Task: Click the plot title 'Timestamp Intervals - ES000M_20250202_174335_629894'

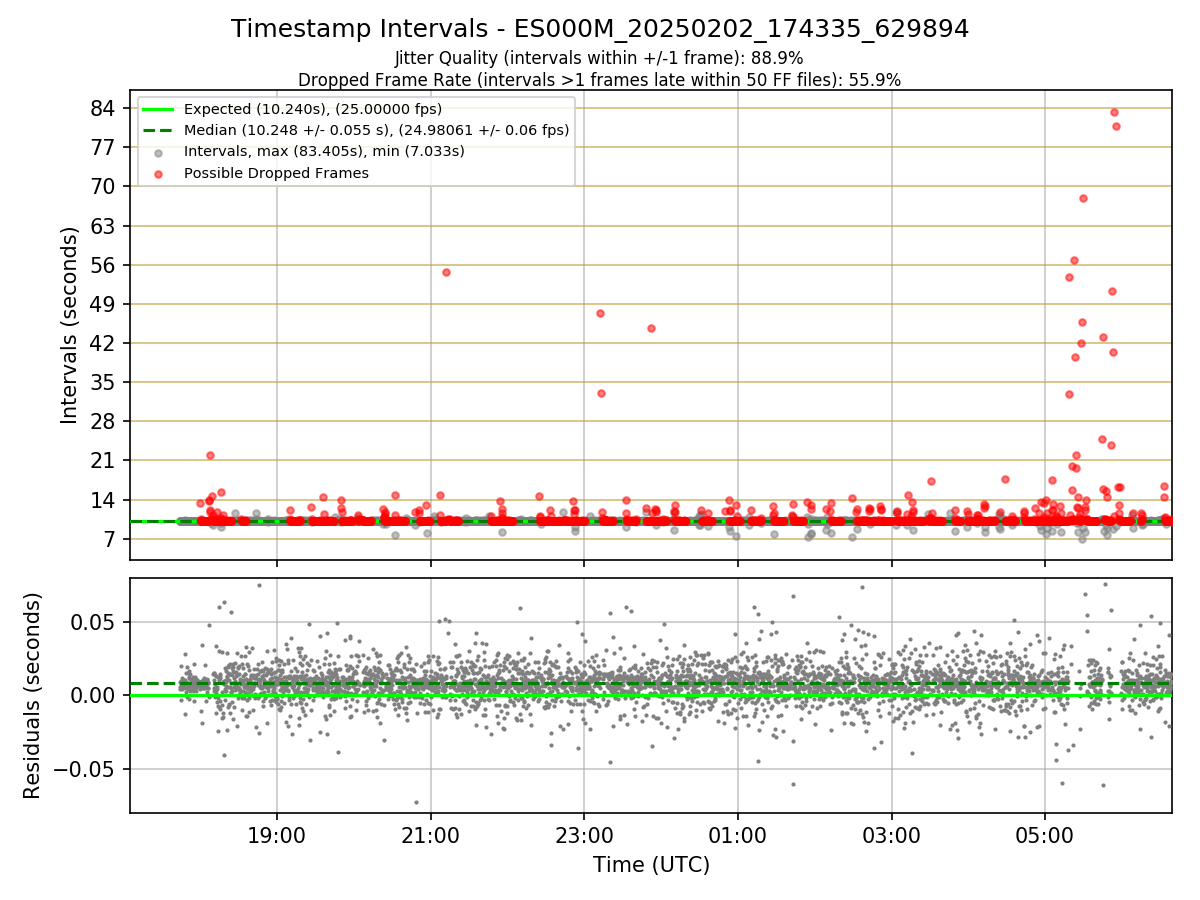Action: [600, 29]
